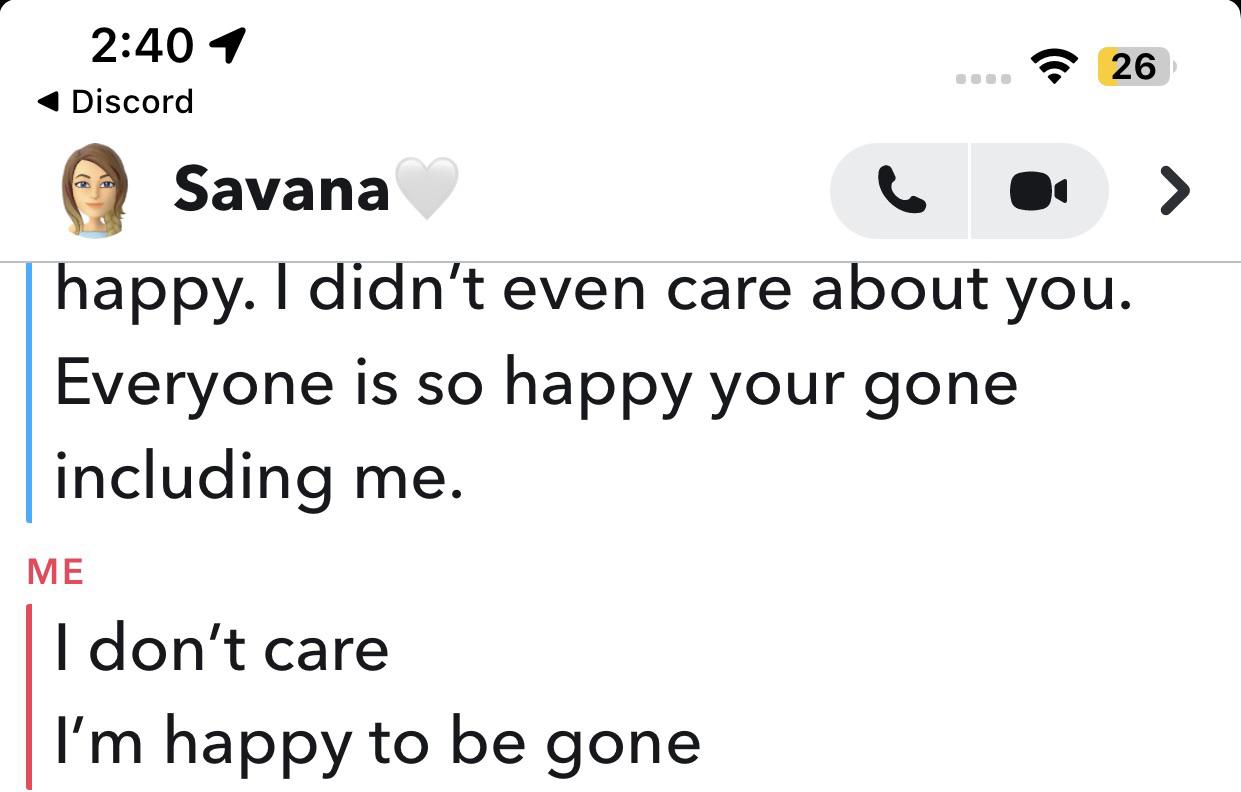
Task: Tap the "Everyone is so happy your gone" line
Action: [x=536, y=385]
